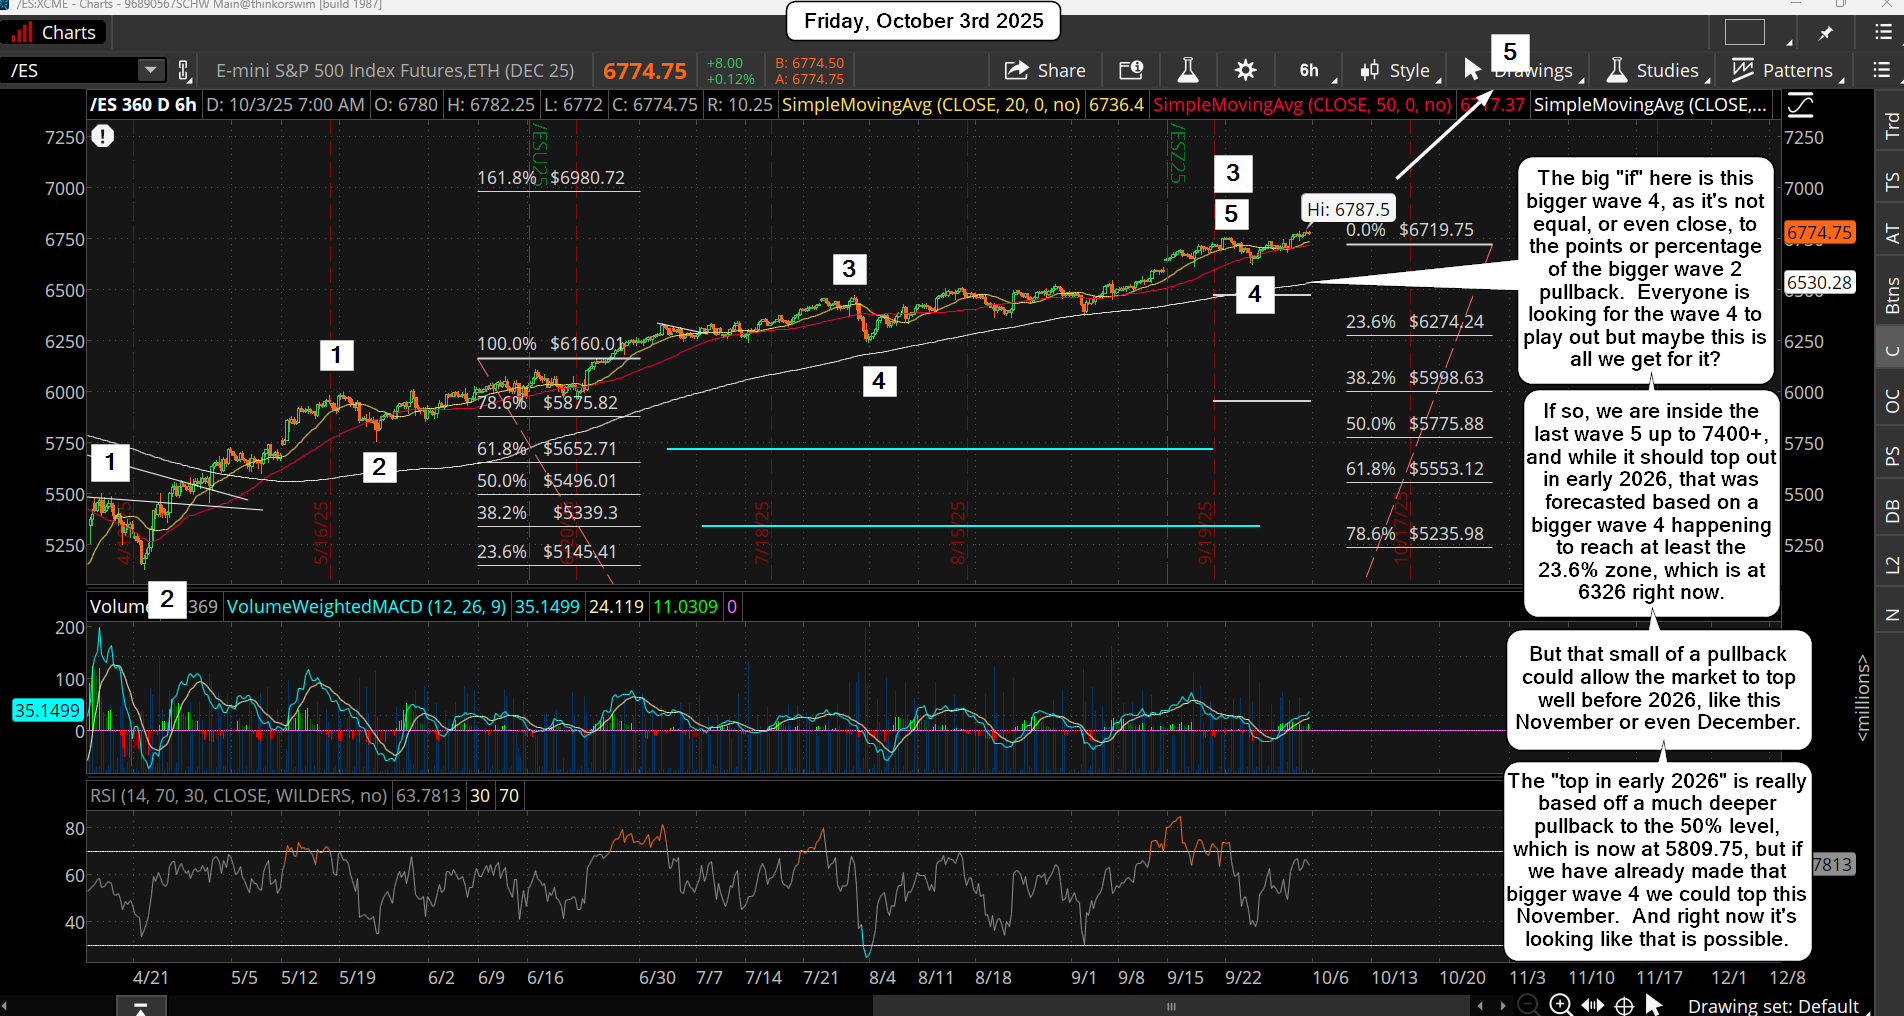1904x1016 pixels.
Task: Click the horizontal scrollbar thumb at bottom
Action: coord(1170,1006)
